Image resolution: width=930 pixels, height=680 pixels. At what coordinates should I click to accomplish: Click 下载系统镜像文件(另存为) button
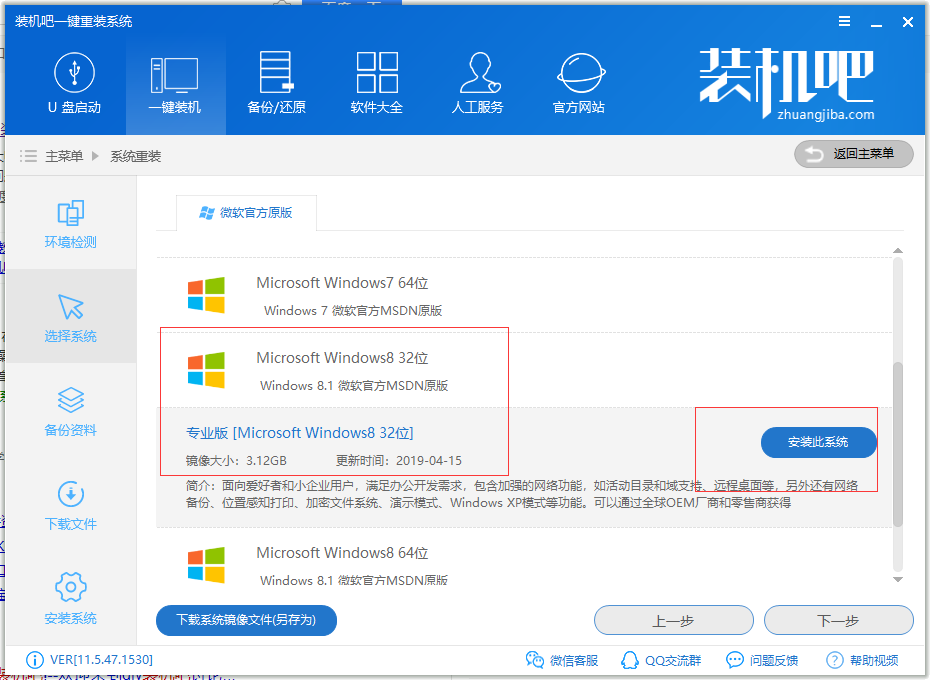[246, 620]
